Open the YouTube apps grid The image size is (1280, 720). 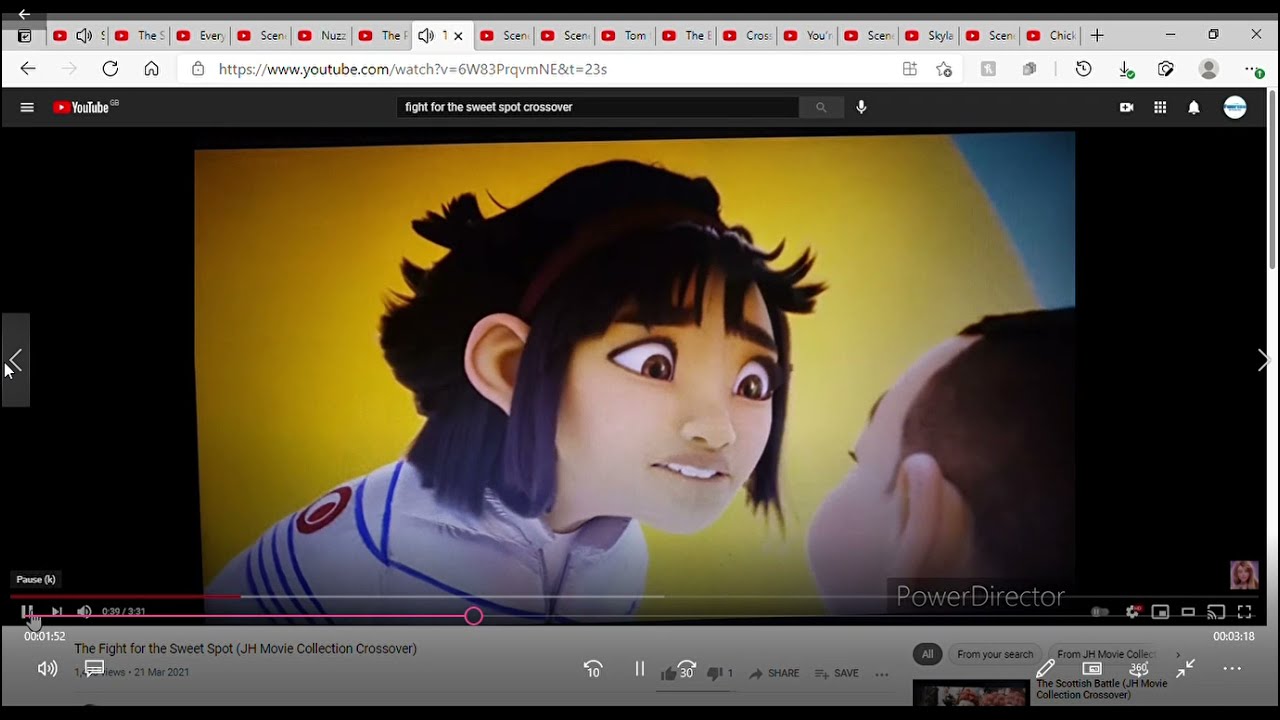point(1160,107)
